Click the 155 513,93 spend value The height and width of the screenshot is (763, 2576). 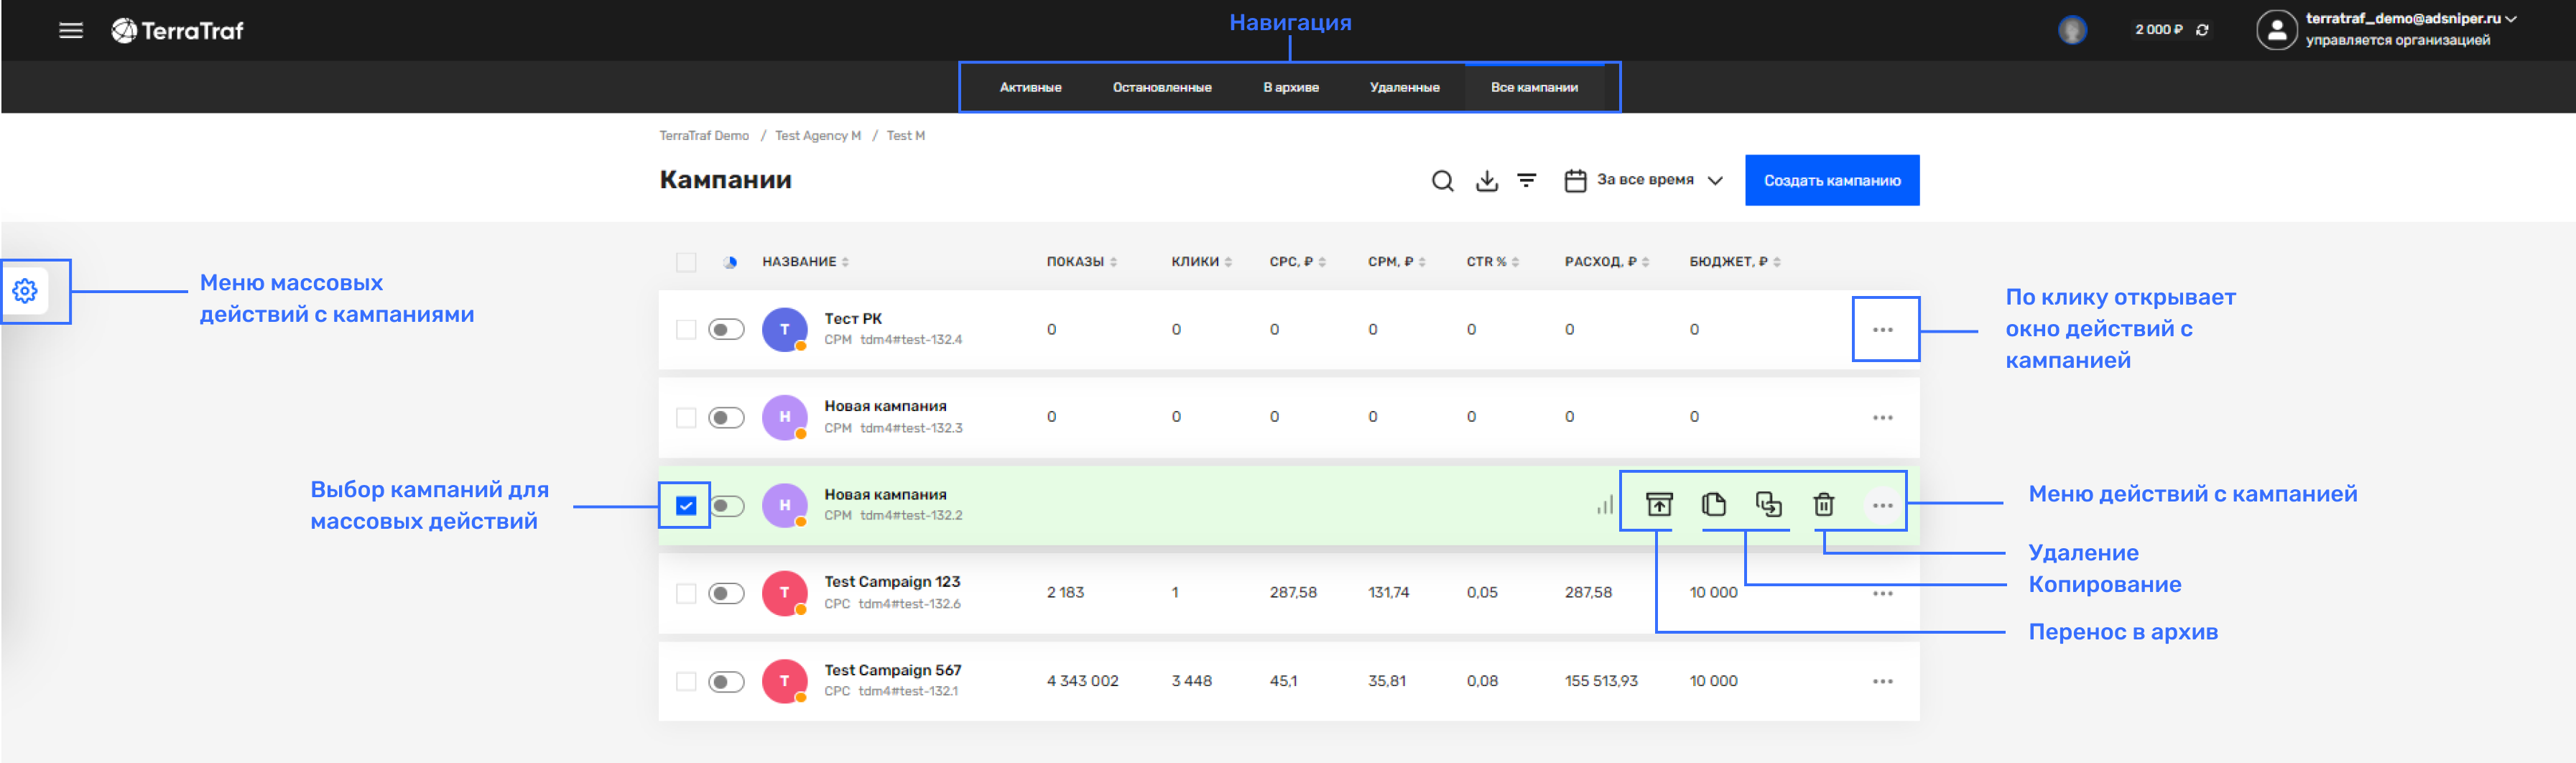(x=1600, y=681)
